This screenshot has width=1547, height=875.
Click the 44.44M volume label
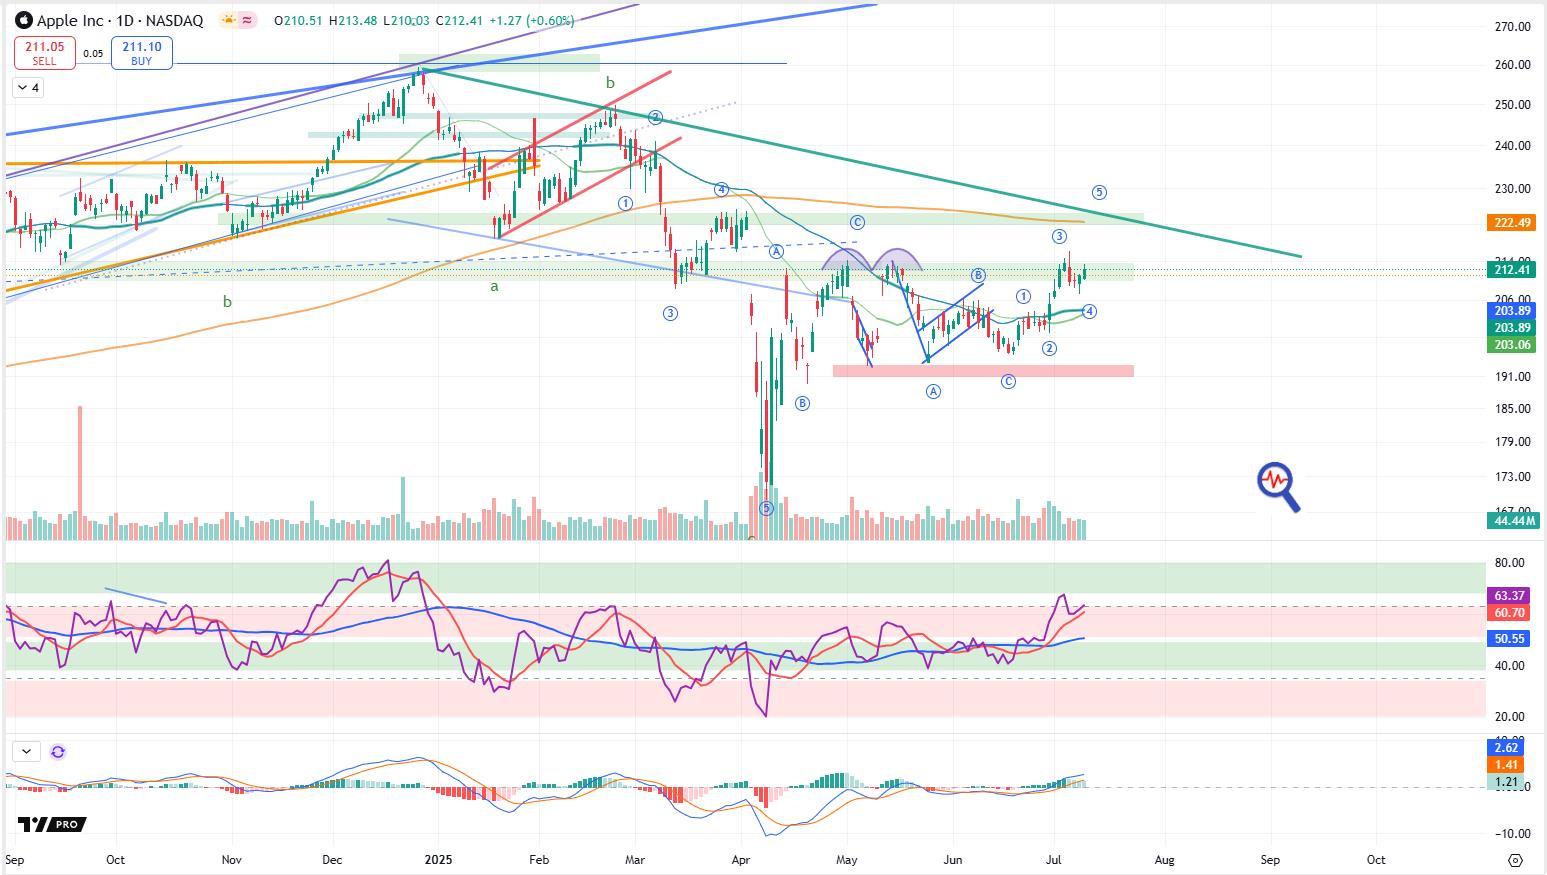[1512, 521]
